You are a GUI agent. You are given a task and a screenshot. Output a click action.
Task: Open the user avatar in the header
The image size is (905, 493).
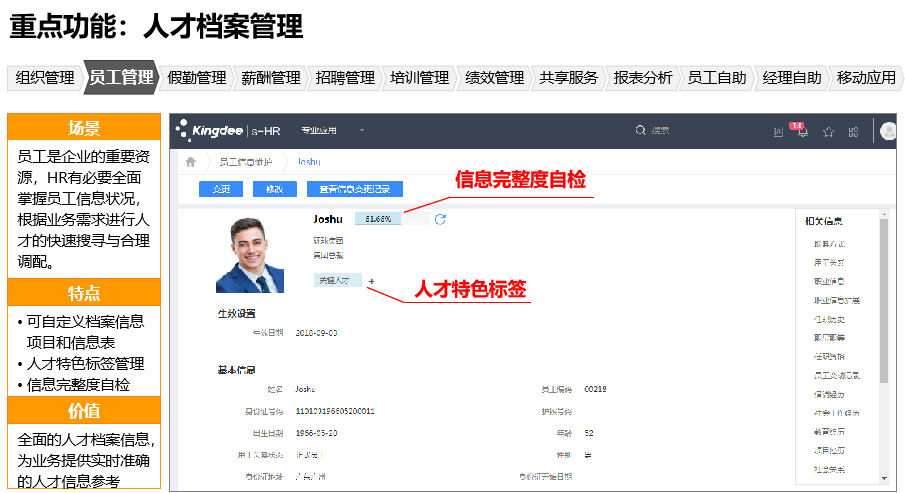888,131
